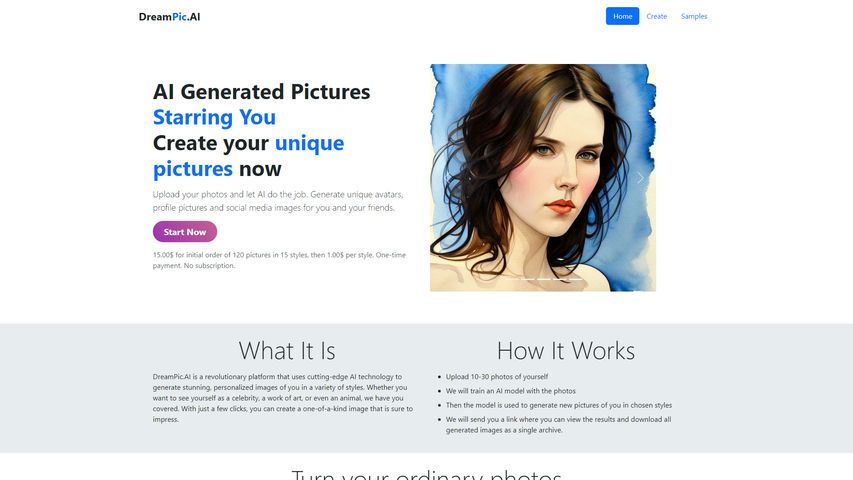
Task: Click the 'We will train an AI model' bullet
Action: coord(510,391)
